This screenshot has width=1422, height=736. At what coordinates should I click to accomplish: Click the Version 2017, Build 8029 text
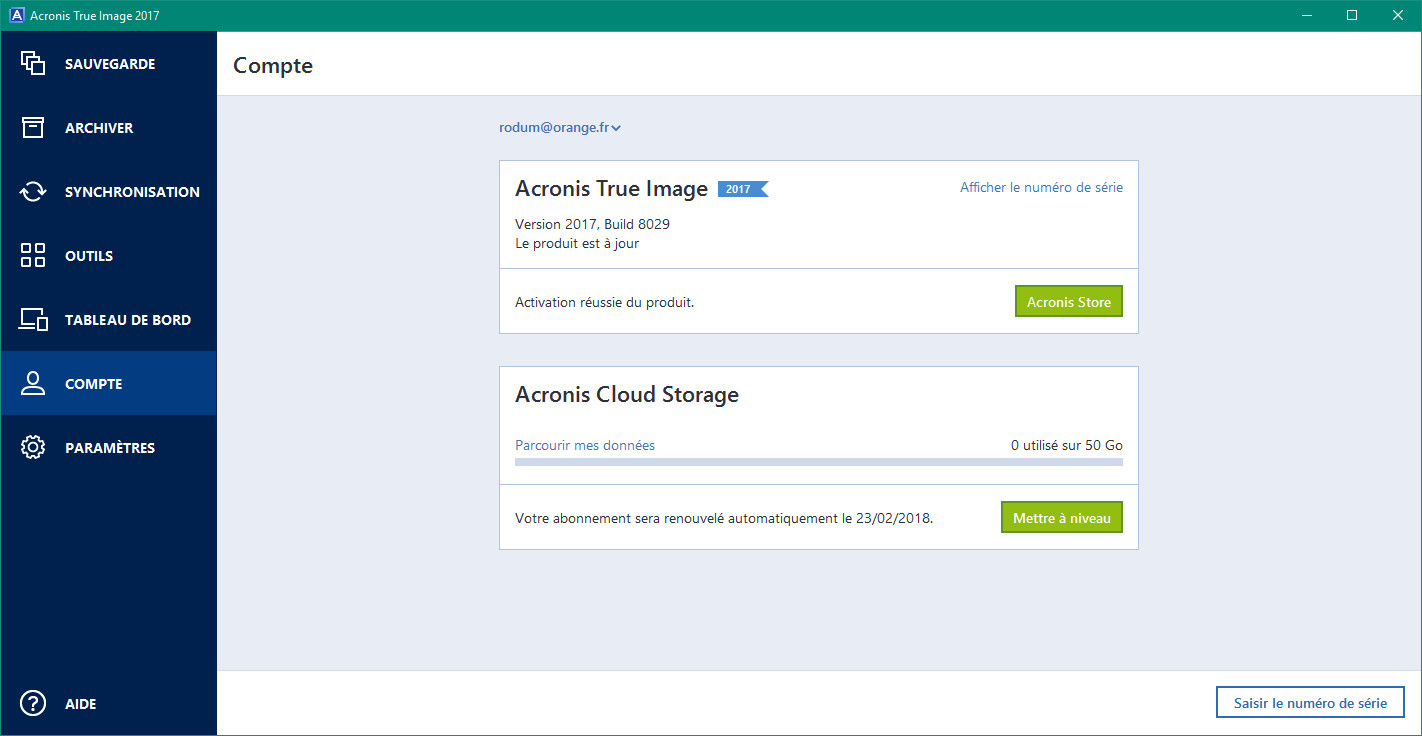[x=592, y=224]
